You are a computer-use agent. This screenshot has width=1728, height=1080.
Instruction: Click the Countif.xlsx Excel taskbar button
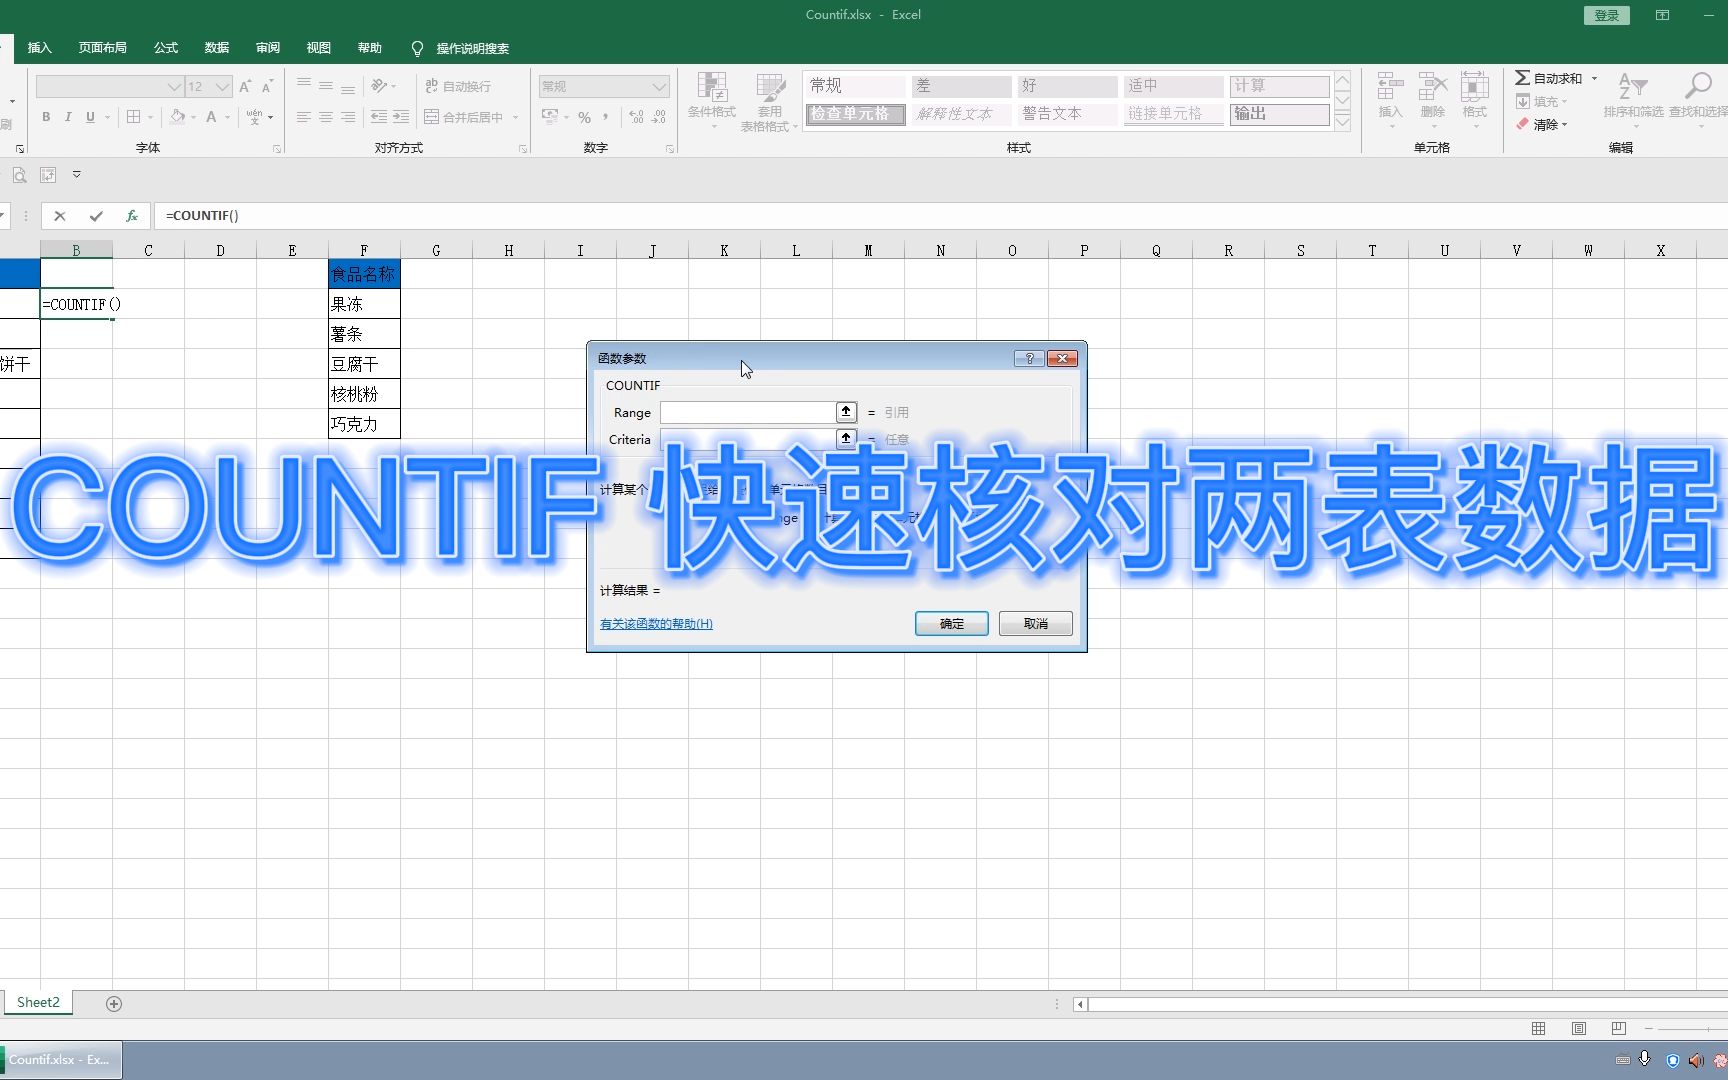click(61, 1060)
